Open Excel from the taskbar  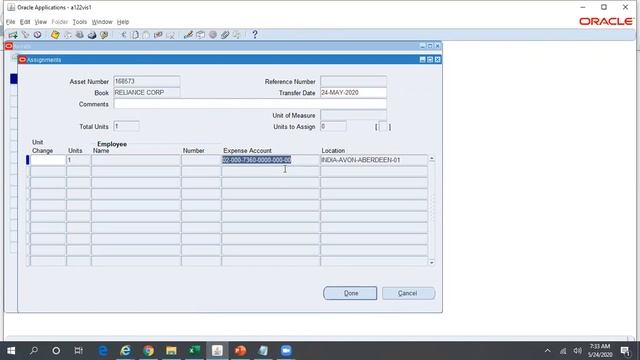pos(194,351)
